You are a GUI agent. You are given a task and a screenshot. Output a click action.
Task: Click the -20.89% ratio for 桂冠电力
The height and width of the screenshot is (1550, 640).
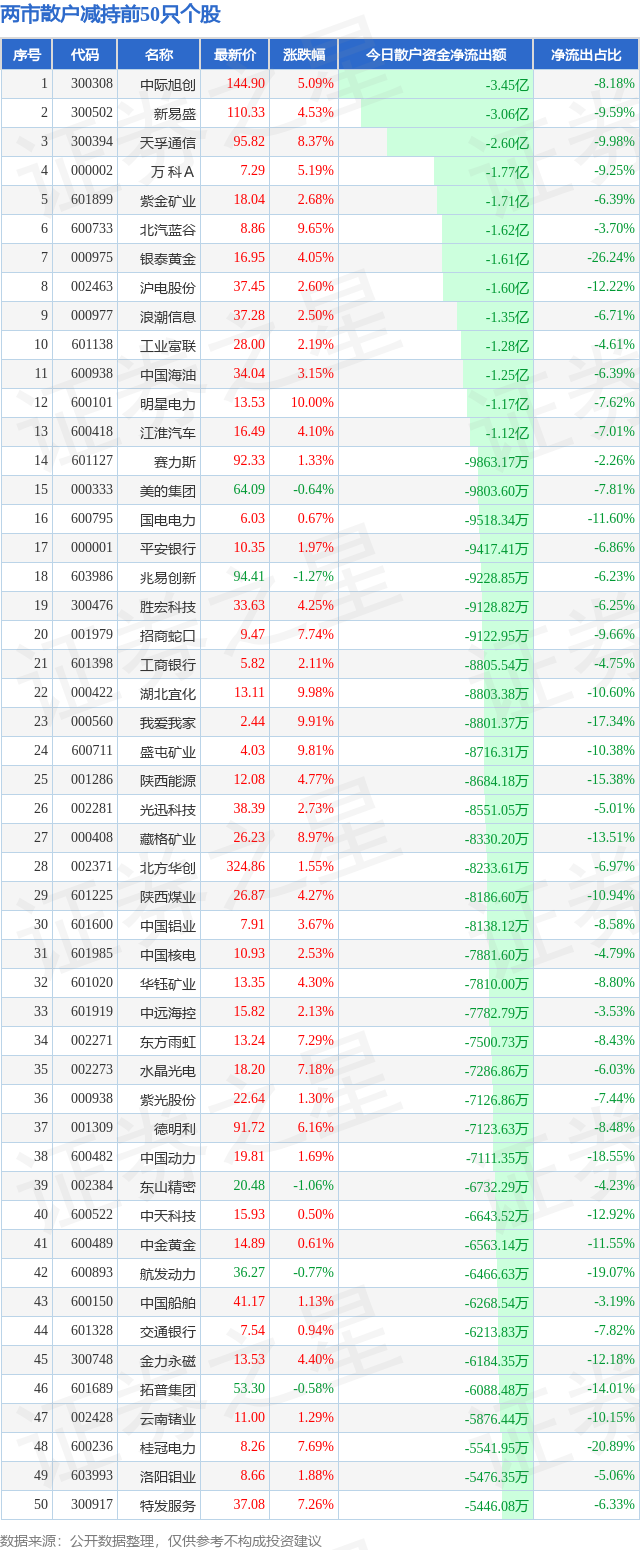611,1447
